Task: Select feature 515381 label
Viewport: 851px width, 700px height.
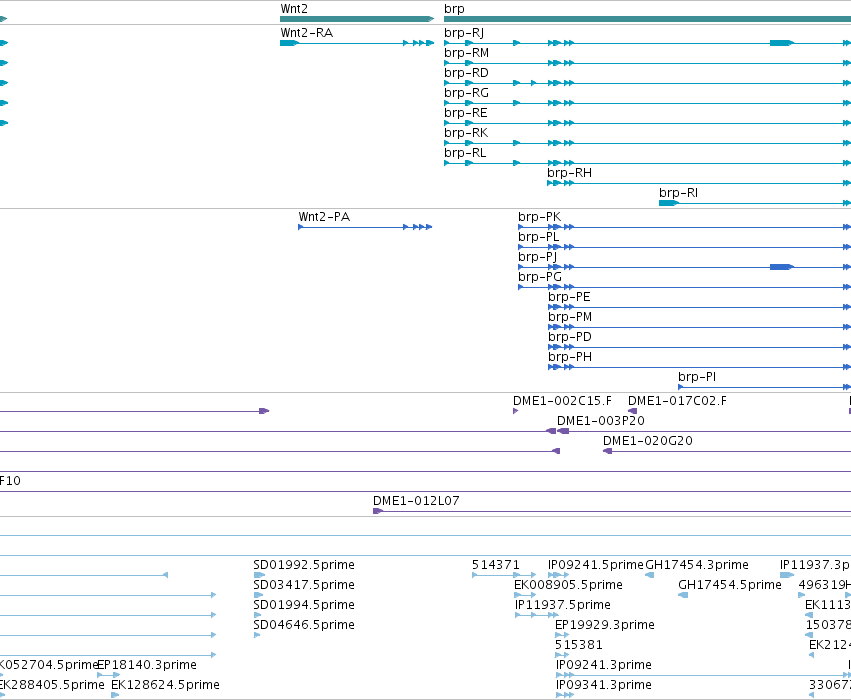Action: [579, 645]
